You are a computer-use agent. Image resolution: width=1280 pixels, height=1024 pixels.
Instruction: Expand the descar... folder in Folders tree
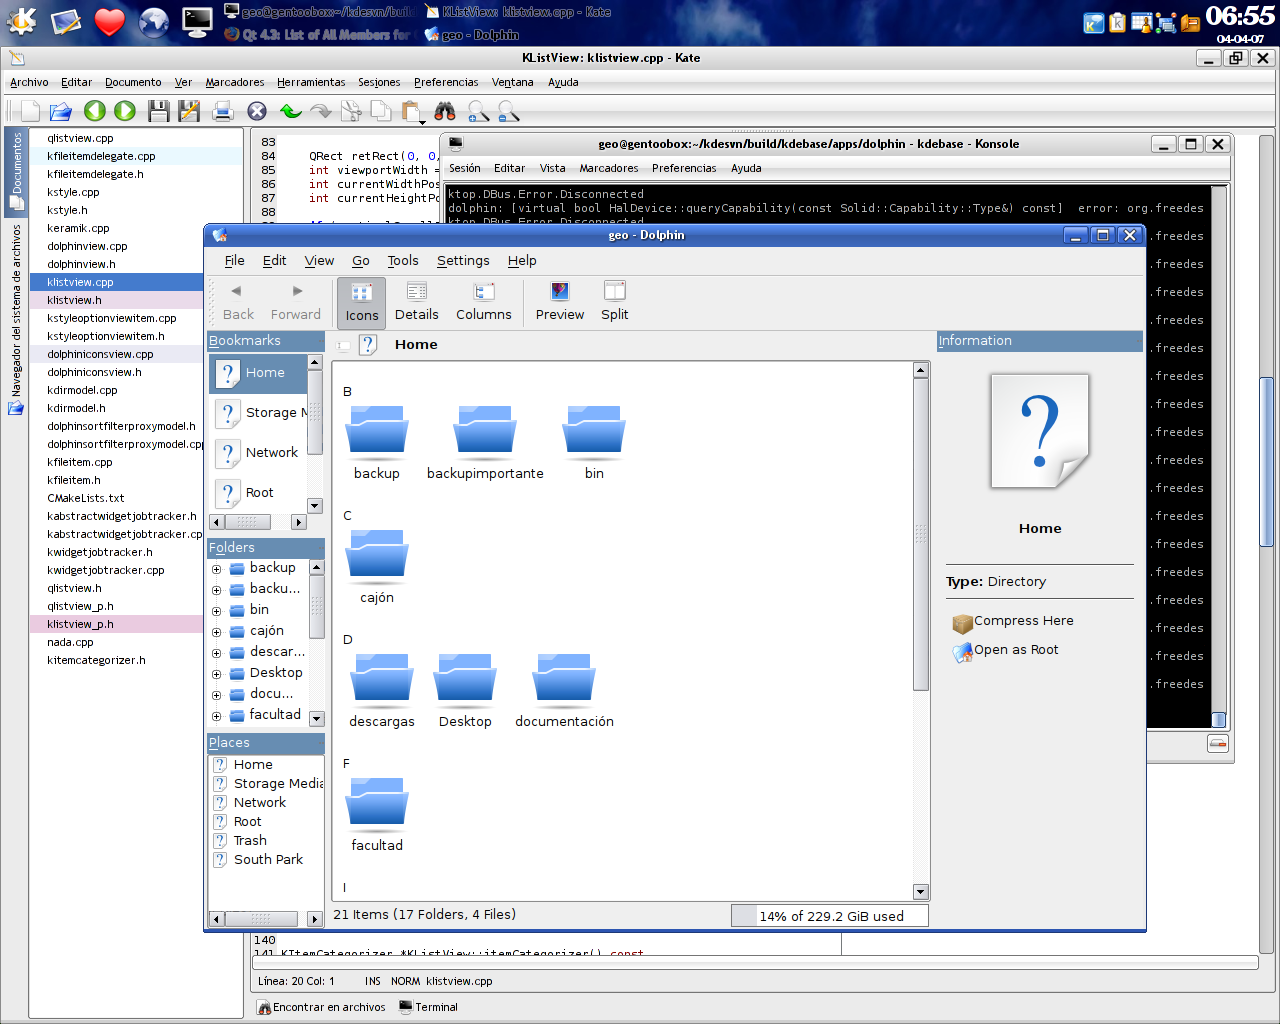(x=216, y=653)
